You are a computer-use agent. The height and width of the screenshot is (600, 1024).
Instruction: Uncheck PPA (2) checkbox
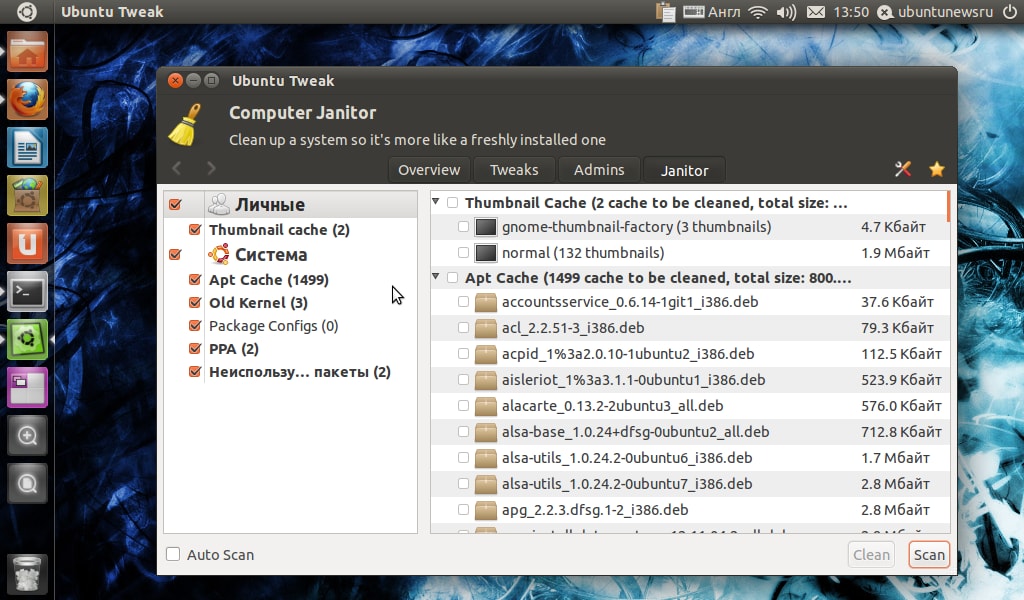[195, 348]
